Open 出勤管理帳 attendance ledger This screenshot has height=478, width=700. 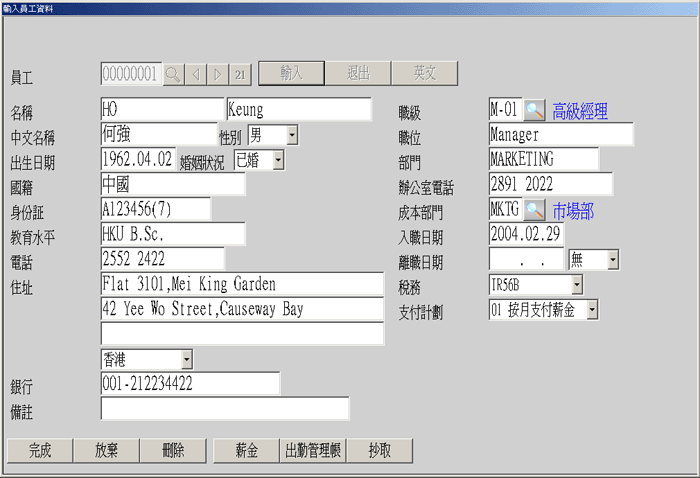(x=313, y=450)
